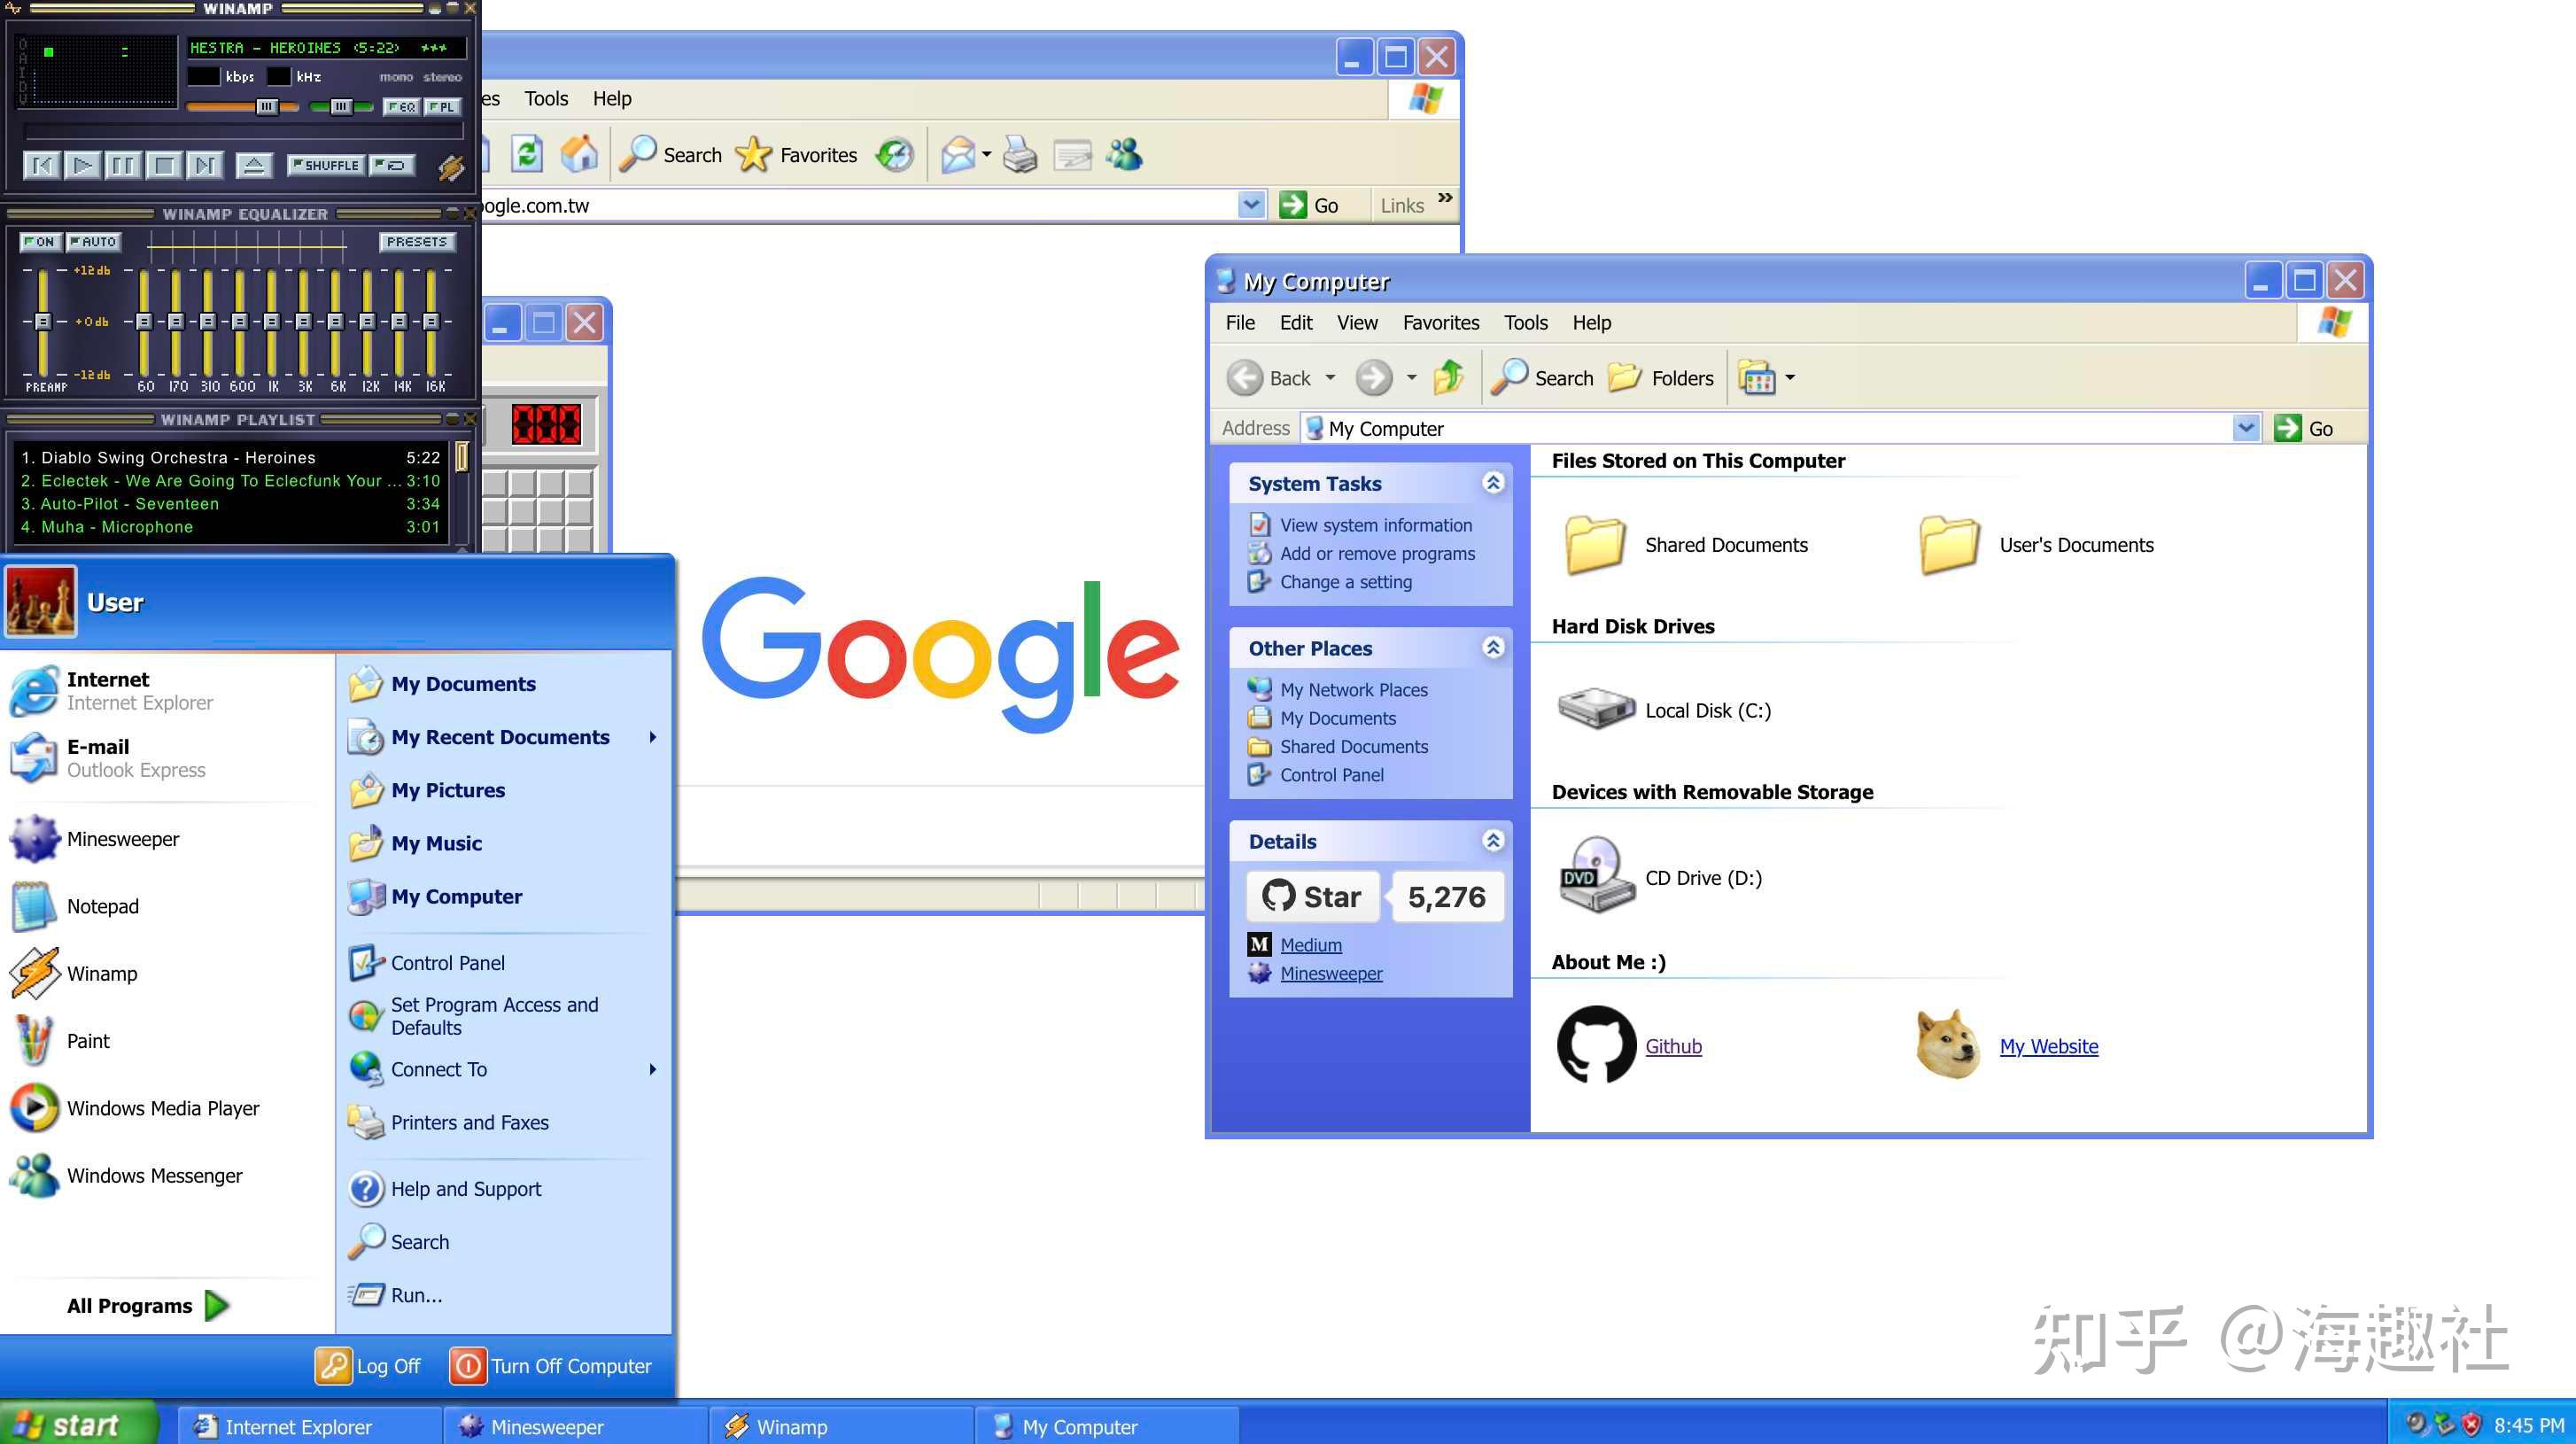Toggle Winamp Shuffle mode

325,165
